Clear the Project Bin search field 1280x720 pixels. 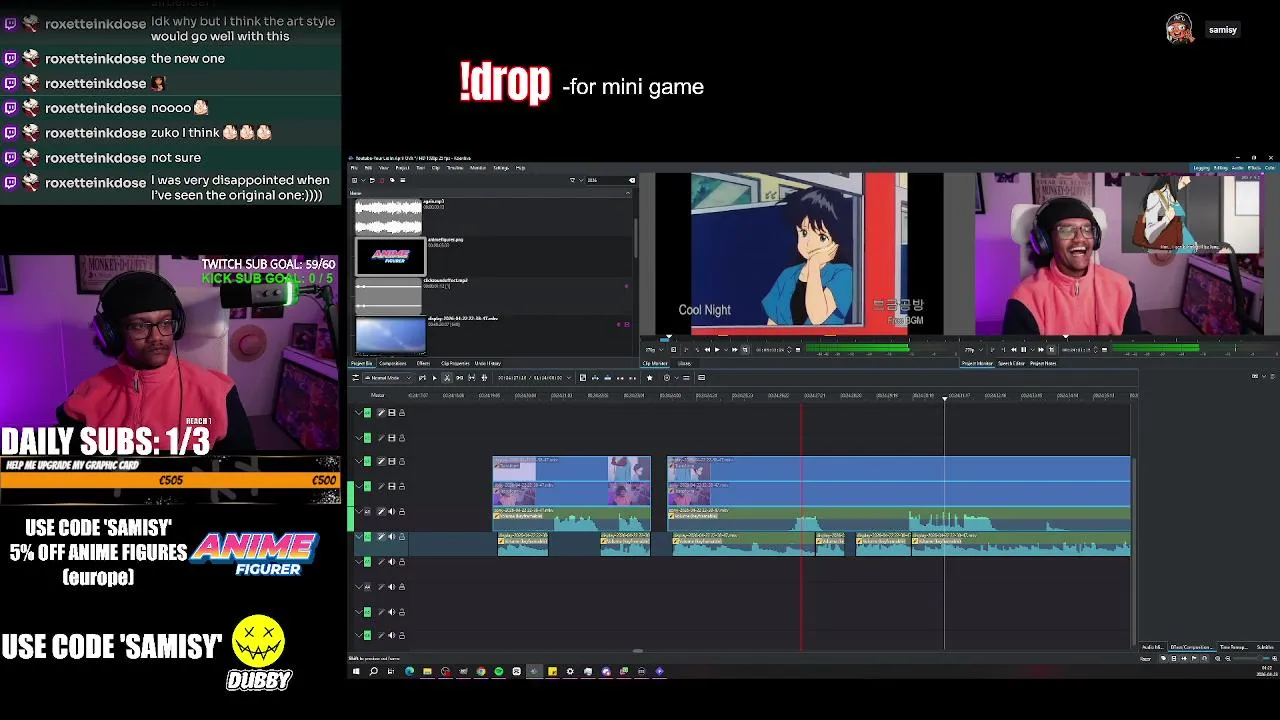point(631,180)
